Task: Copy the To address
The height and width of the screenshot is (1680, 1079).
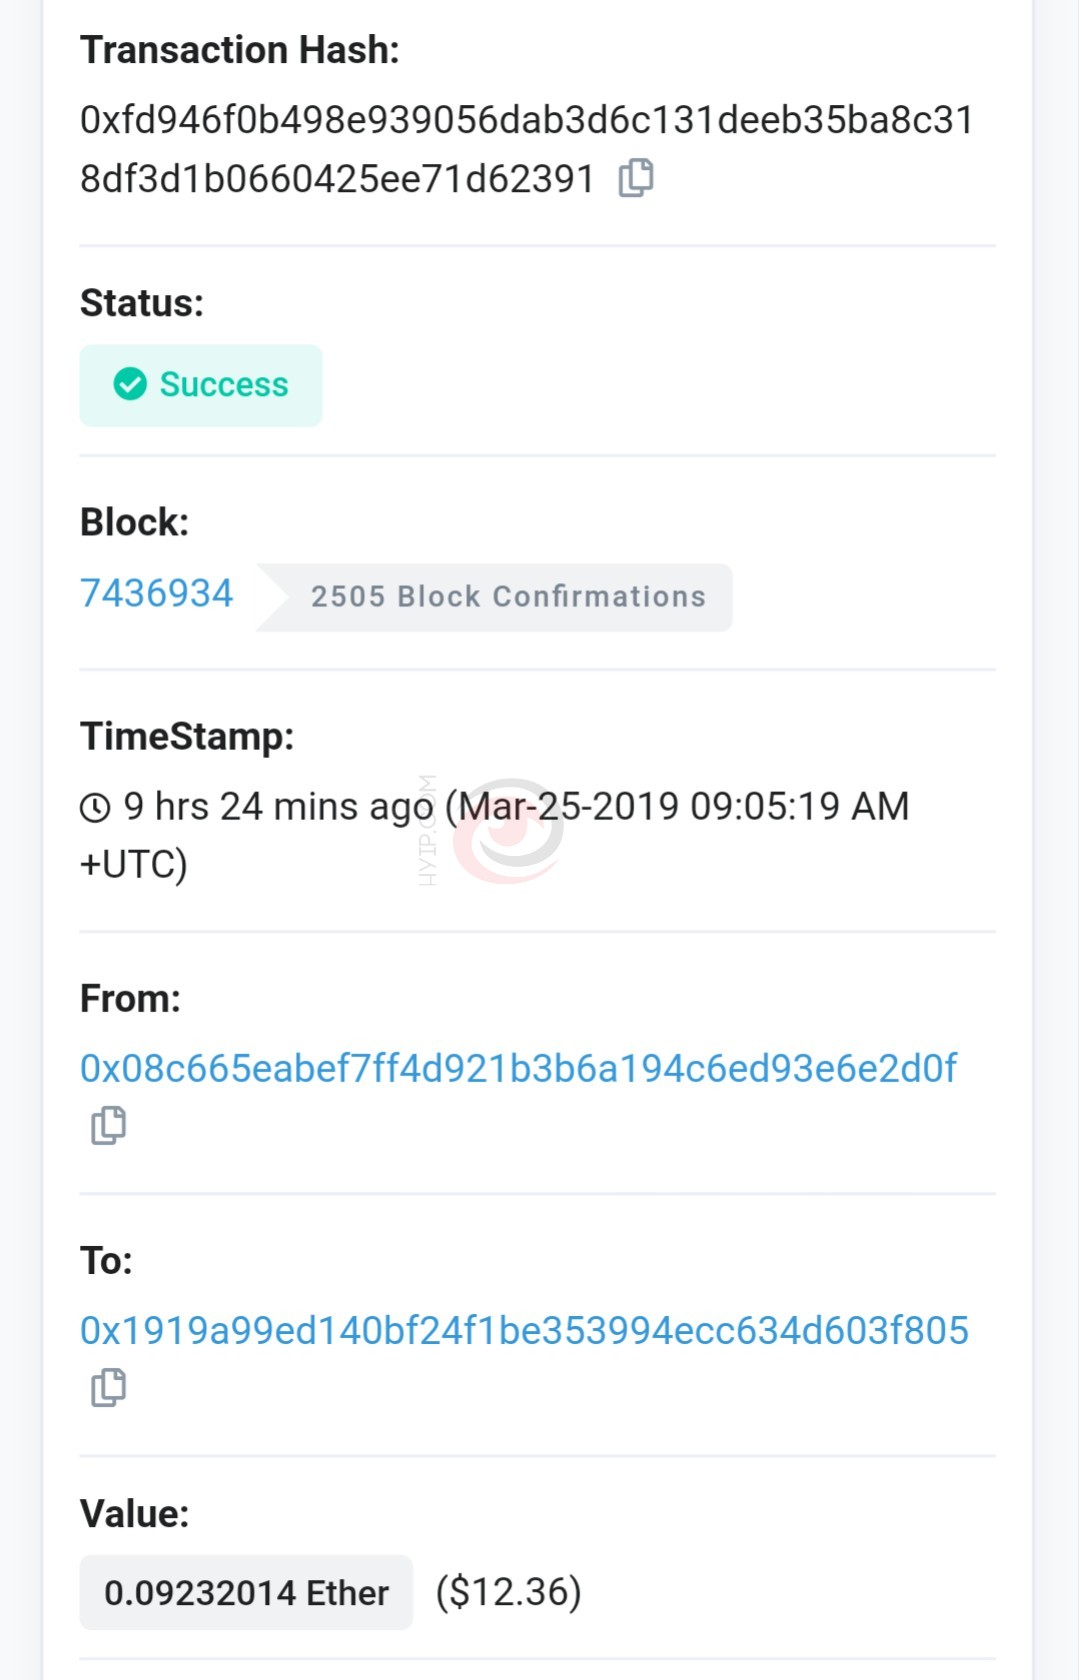Action: (x=108, y=1387)
